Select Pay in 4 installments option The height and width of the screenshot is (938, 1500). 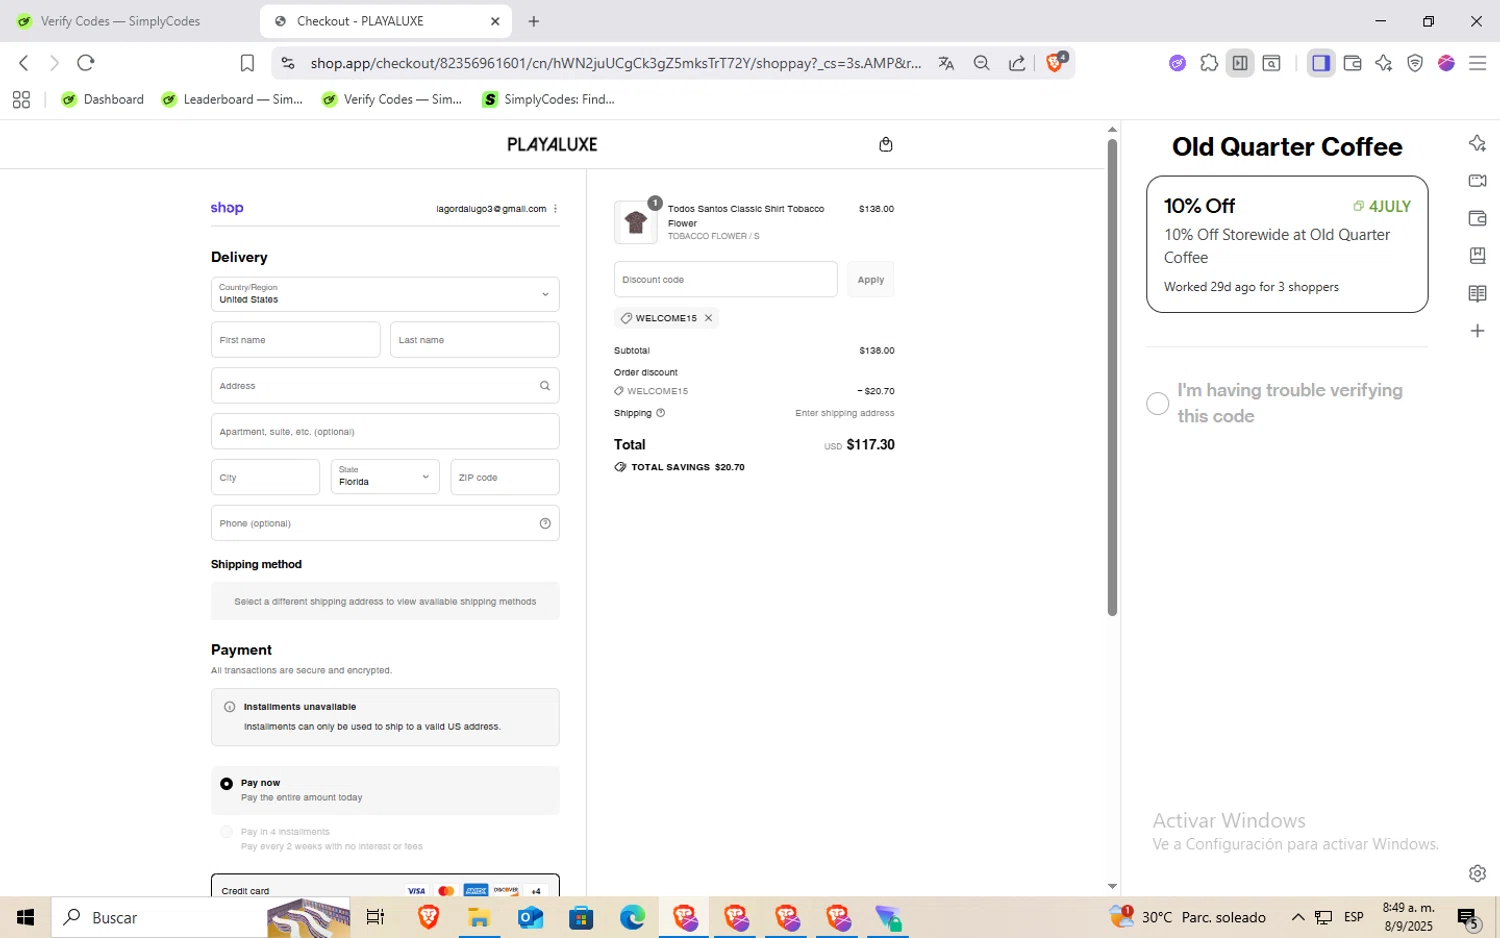click(227, 832)
